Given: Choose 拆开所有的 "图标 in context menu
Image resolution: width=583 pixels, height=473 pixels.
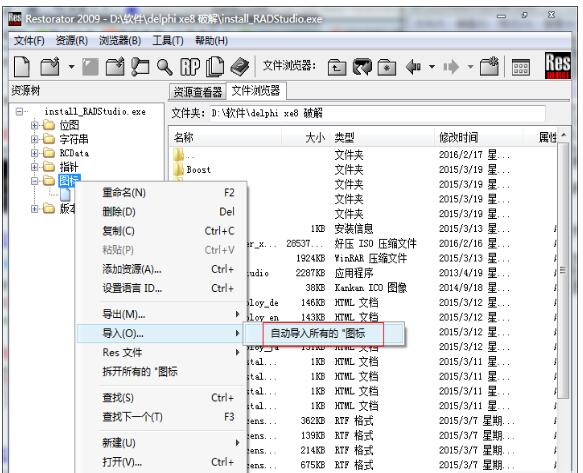Looking at the screenshot, I should coord(162,372).
